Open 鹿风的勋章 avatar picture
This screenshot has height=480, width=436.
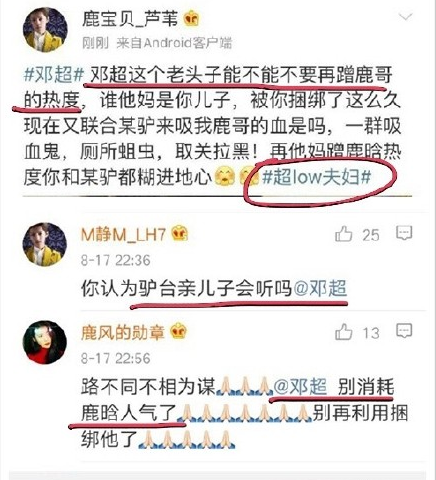tap(44, 342)
